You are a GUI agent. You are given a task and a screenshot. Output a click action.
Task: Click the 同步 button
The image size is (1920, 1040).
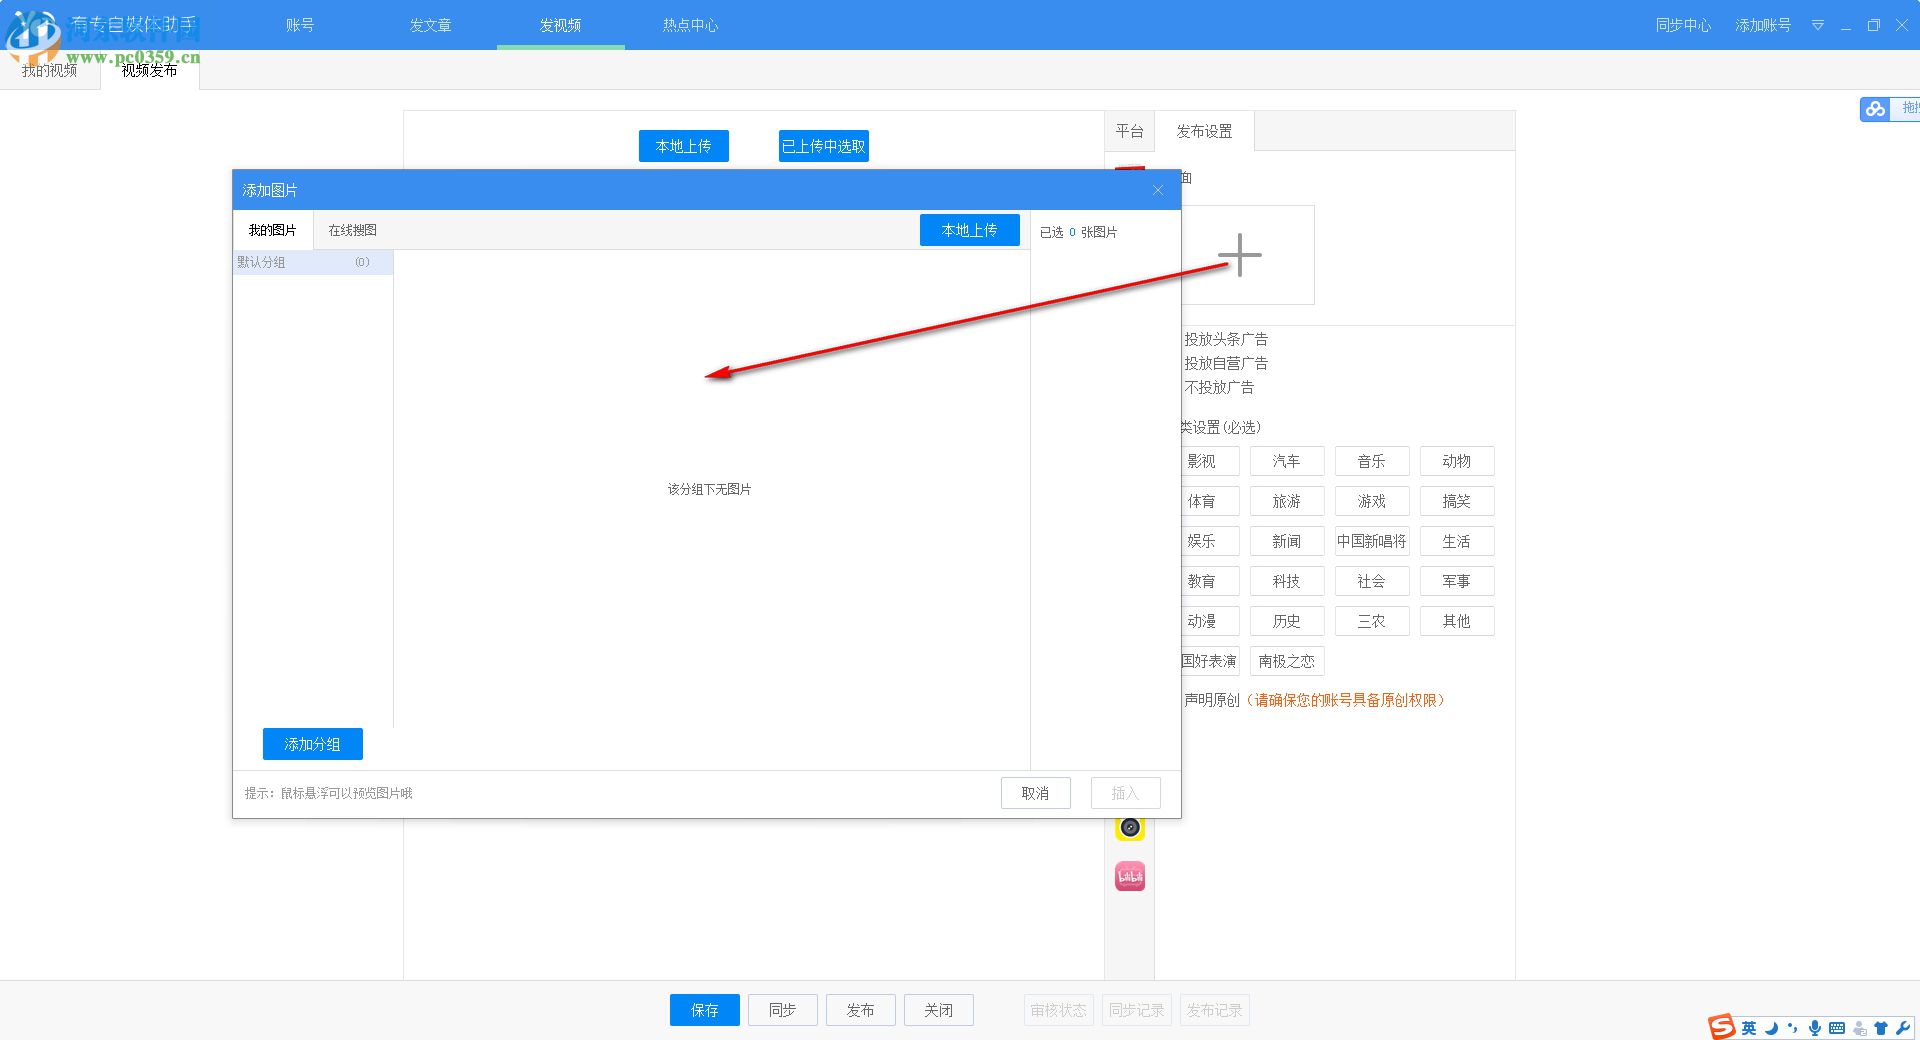coord(783,1010)
